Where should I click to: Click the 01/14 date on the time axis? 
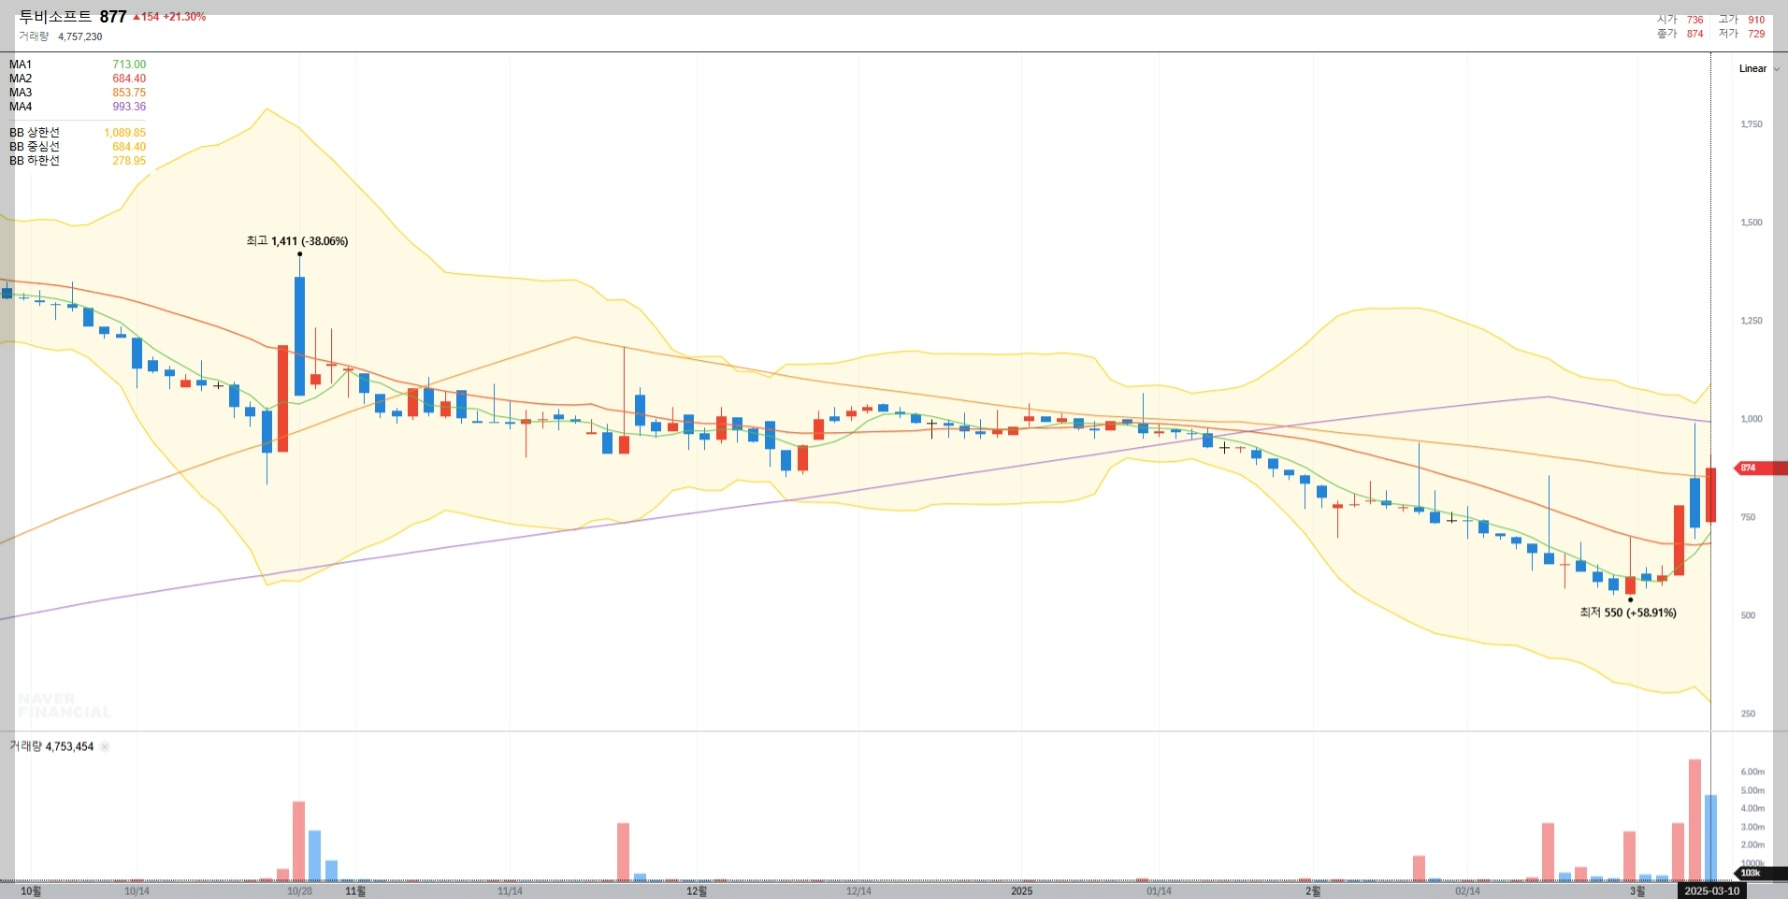tap(1159, 891)
